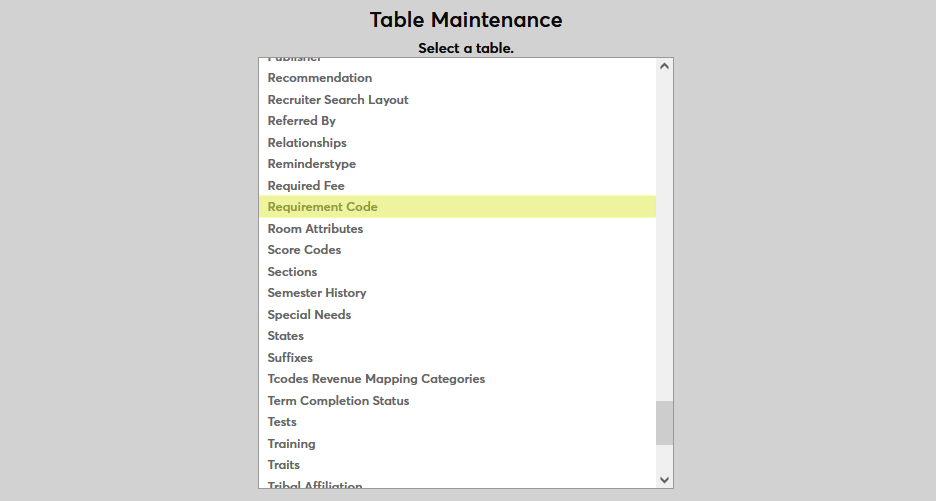
Task: Click the highlighted Requirement Code entry
Action: [x=323, y=207]
